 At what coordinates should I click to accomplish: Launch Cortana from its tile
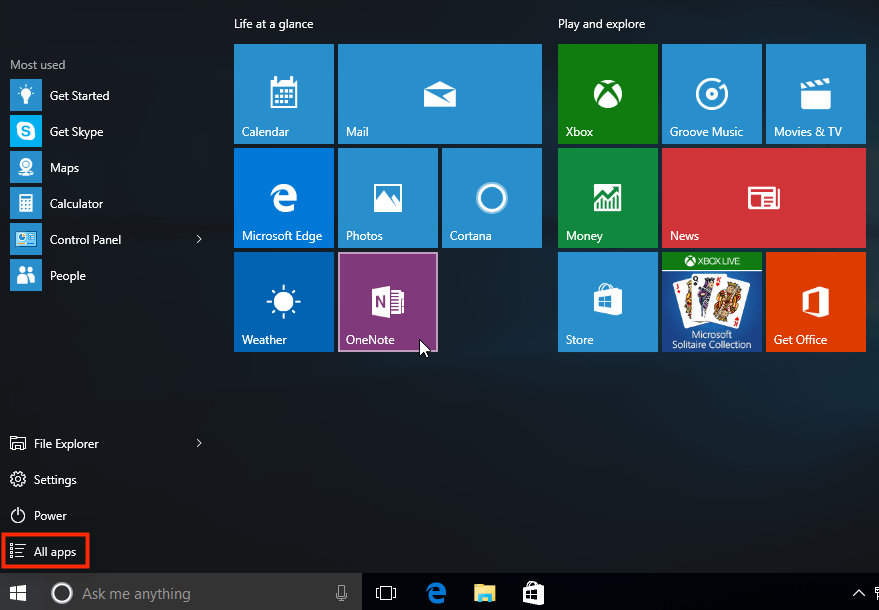[x=491, y=197]
